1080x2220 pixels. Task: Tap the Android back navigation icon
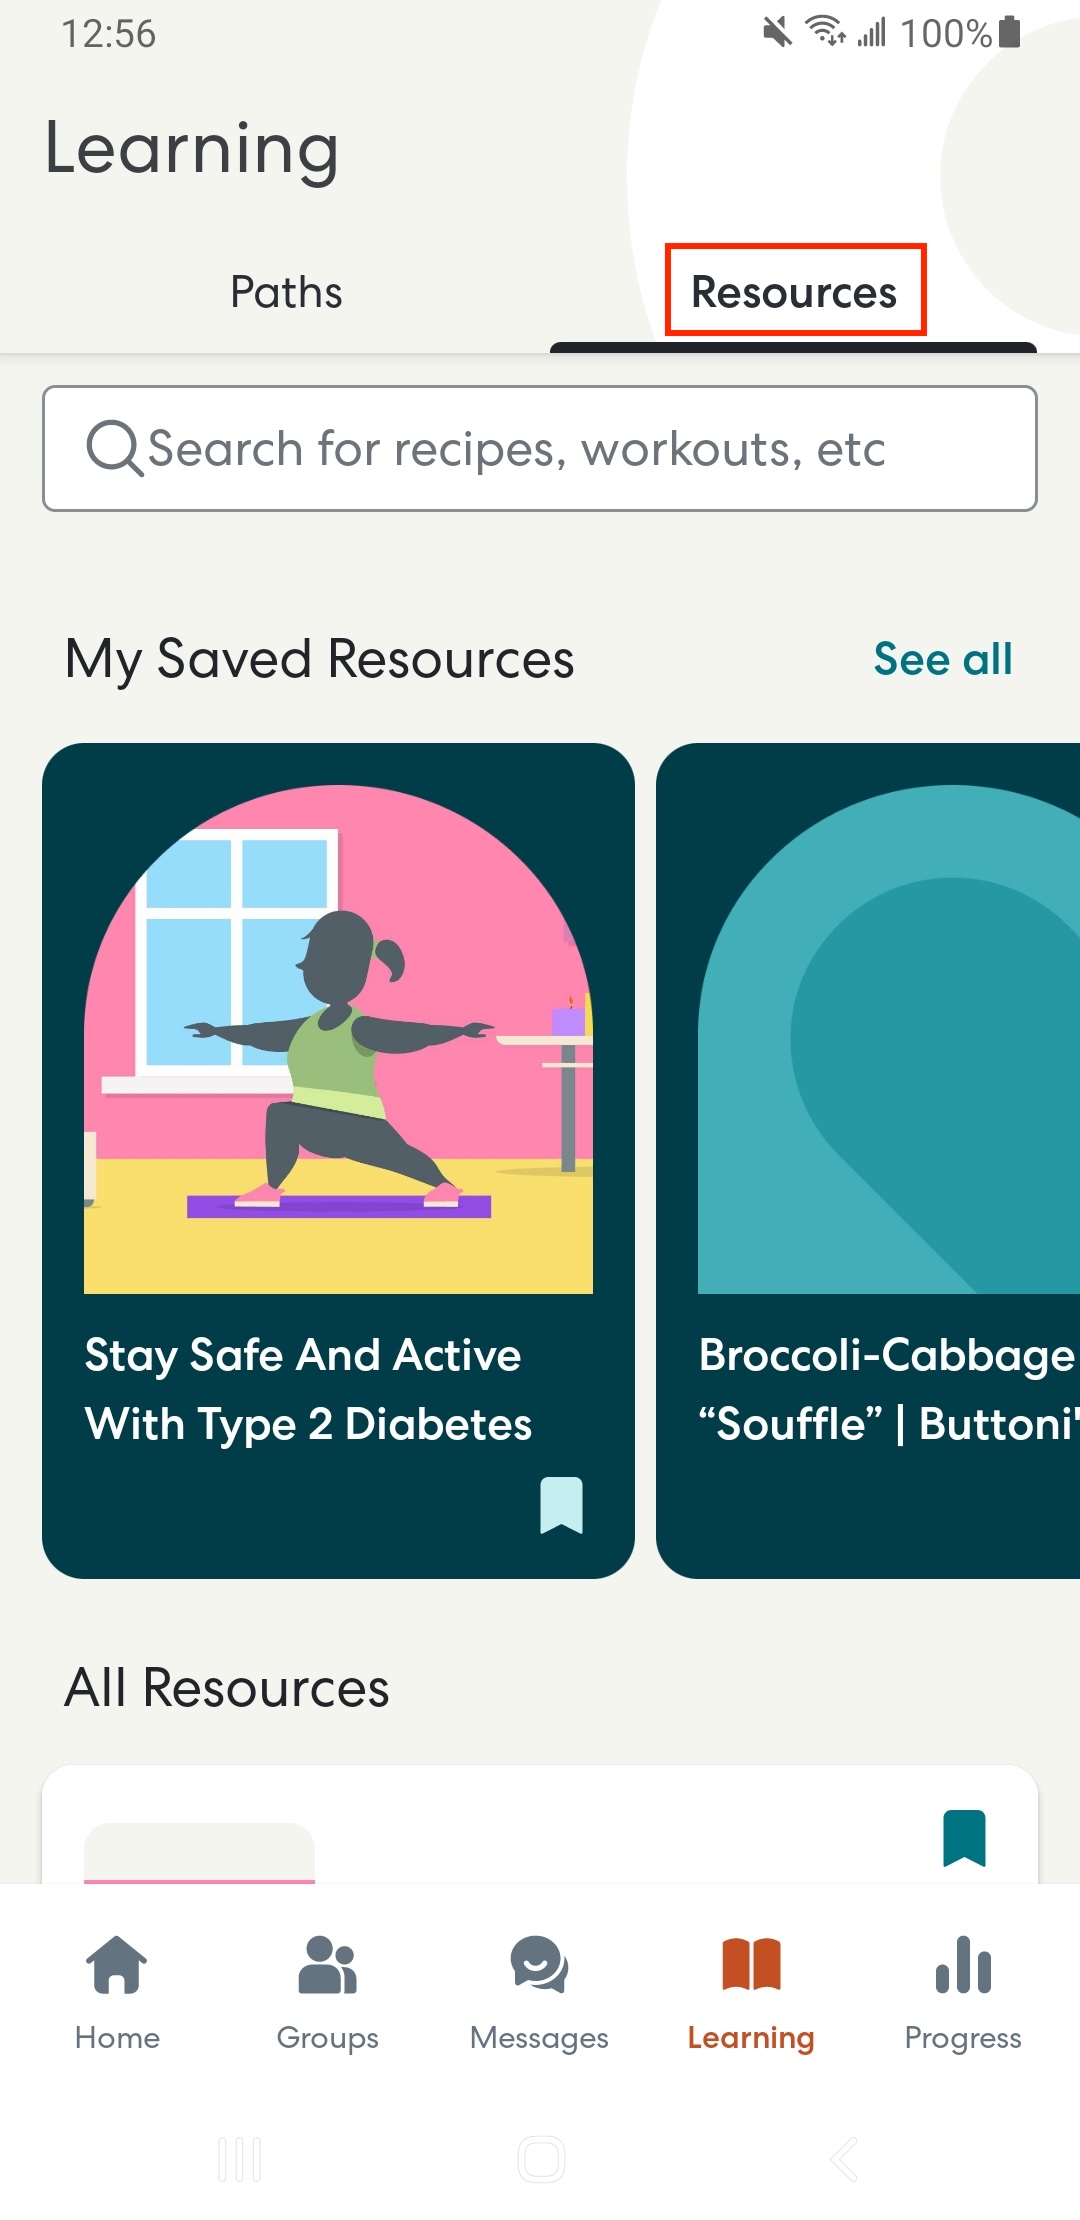844,2159
